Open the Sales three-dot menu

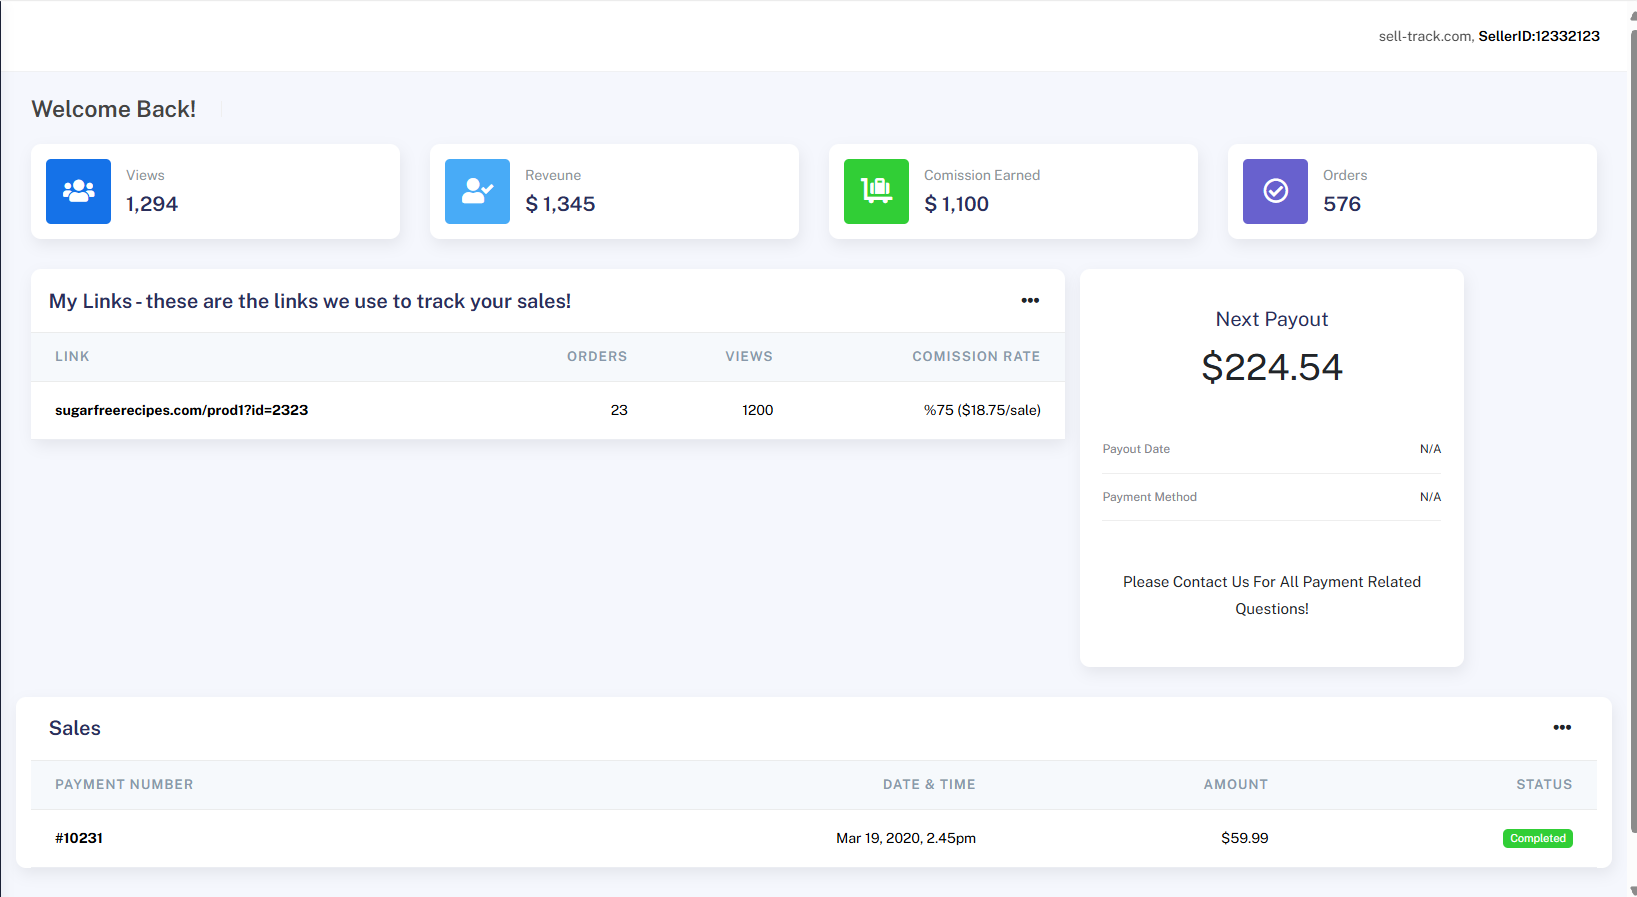1562,728
